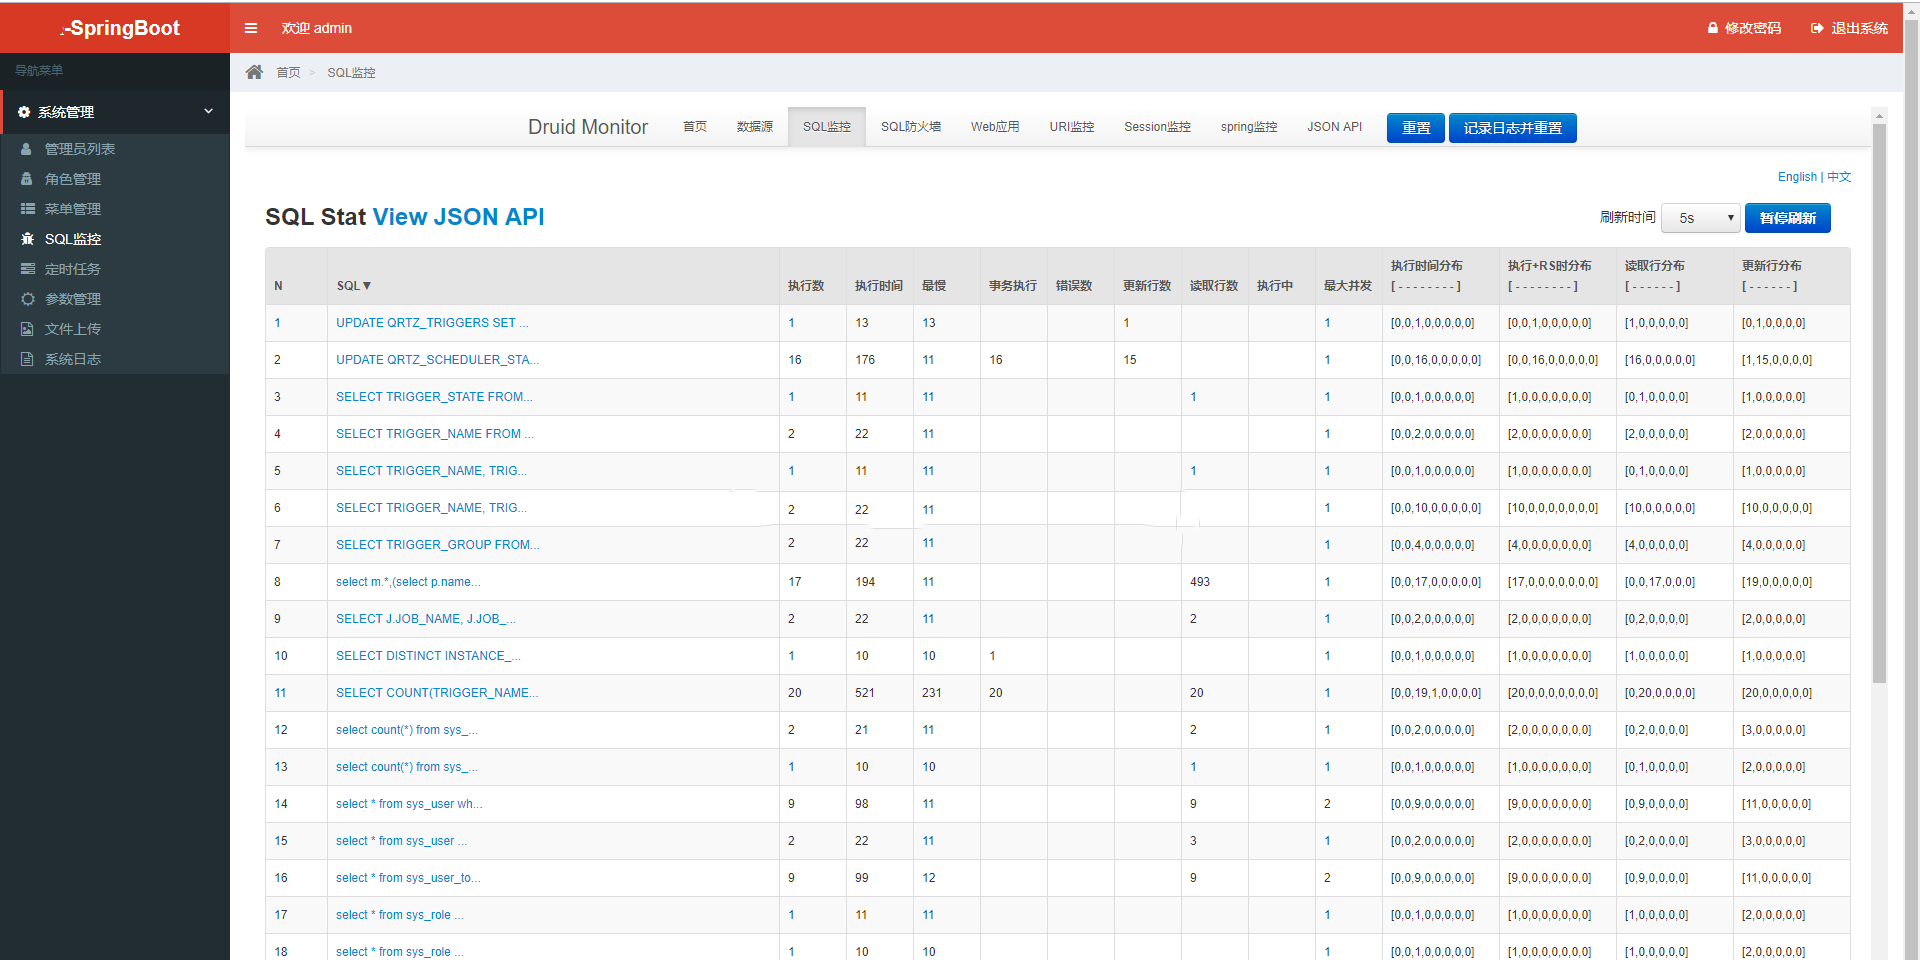
Task: Switch to the SQL防火墙 tab
Action: pos(910,127)
